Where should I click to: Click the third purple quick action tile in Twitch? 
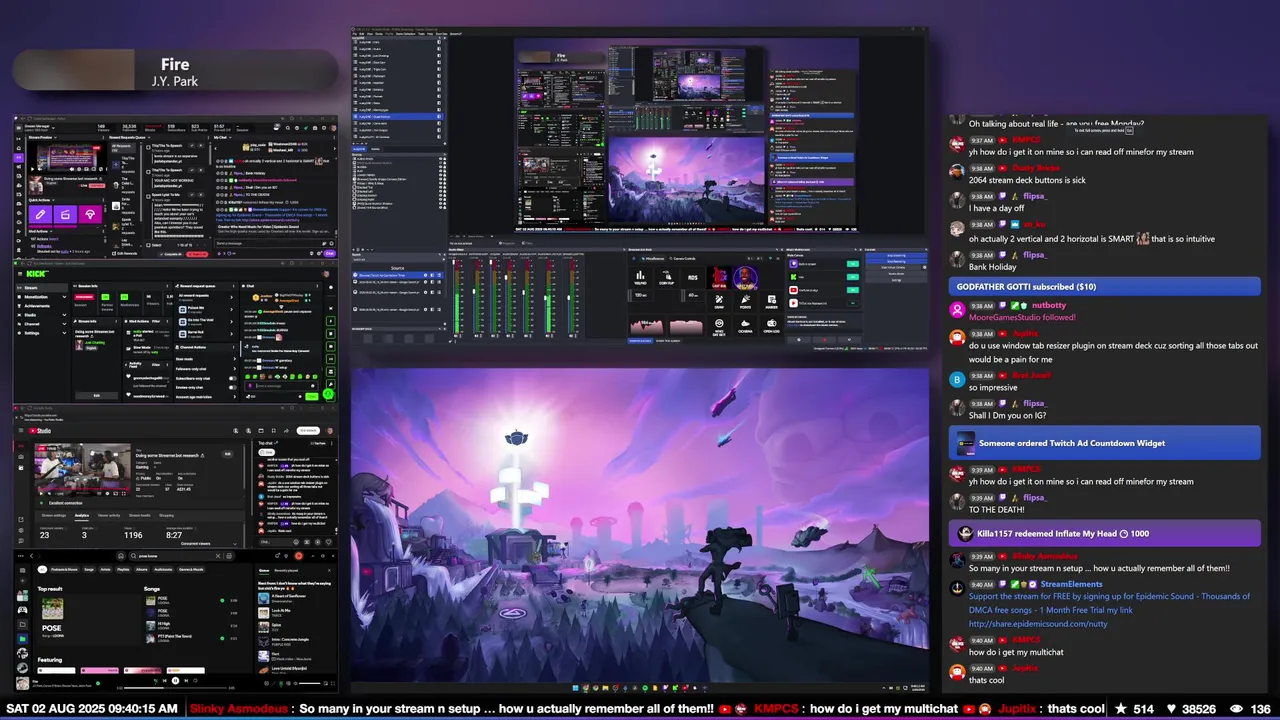90,214
